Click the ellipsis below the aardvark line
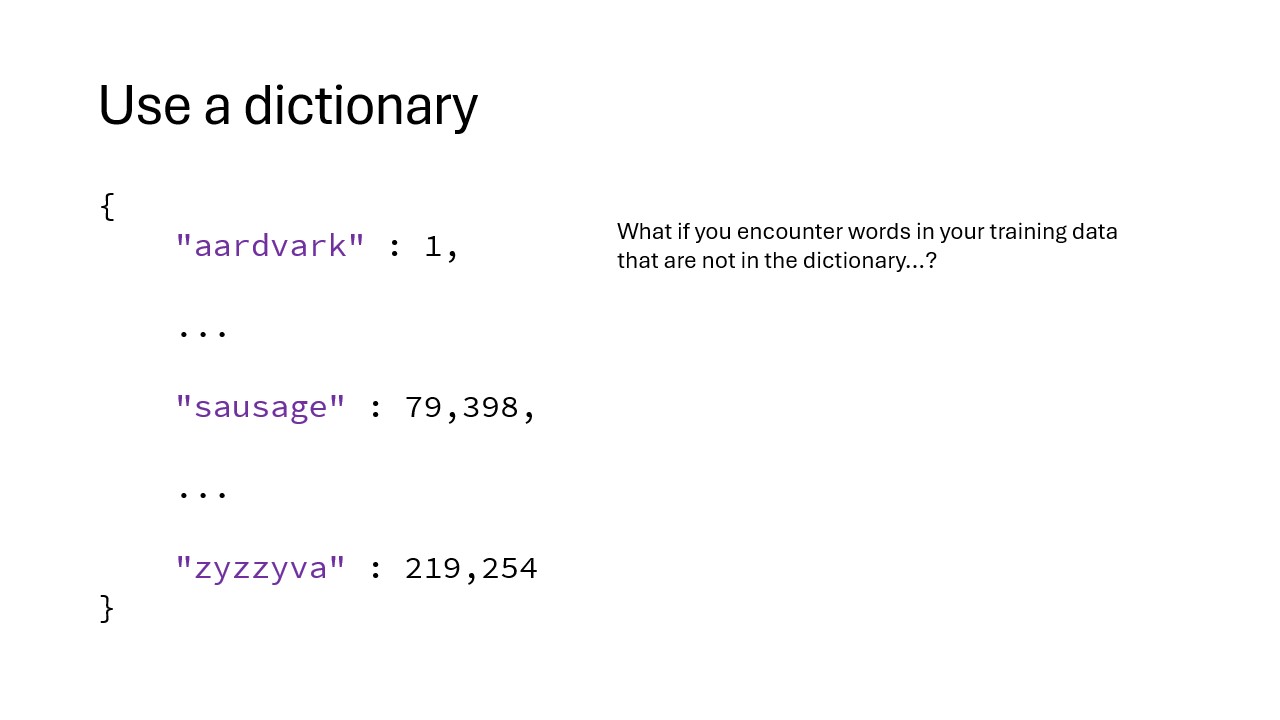Screen dimensions: 1280x720 (x=203, y=332)
